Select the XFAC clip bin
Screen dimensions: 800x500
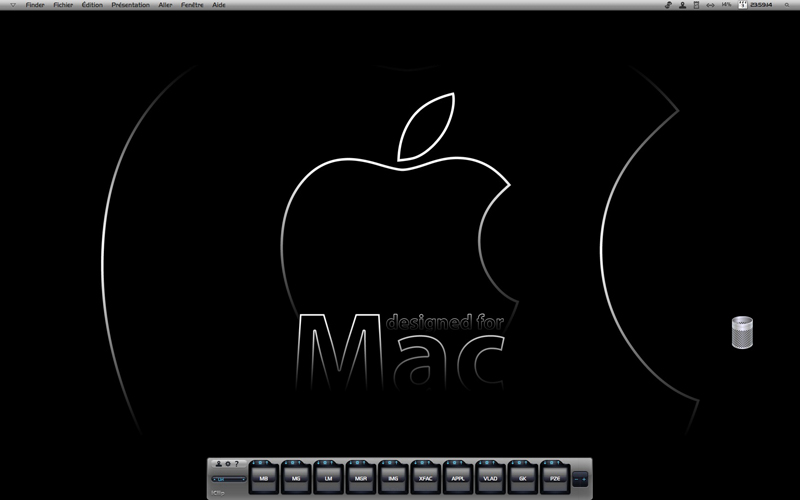(426, 477)
